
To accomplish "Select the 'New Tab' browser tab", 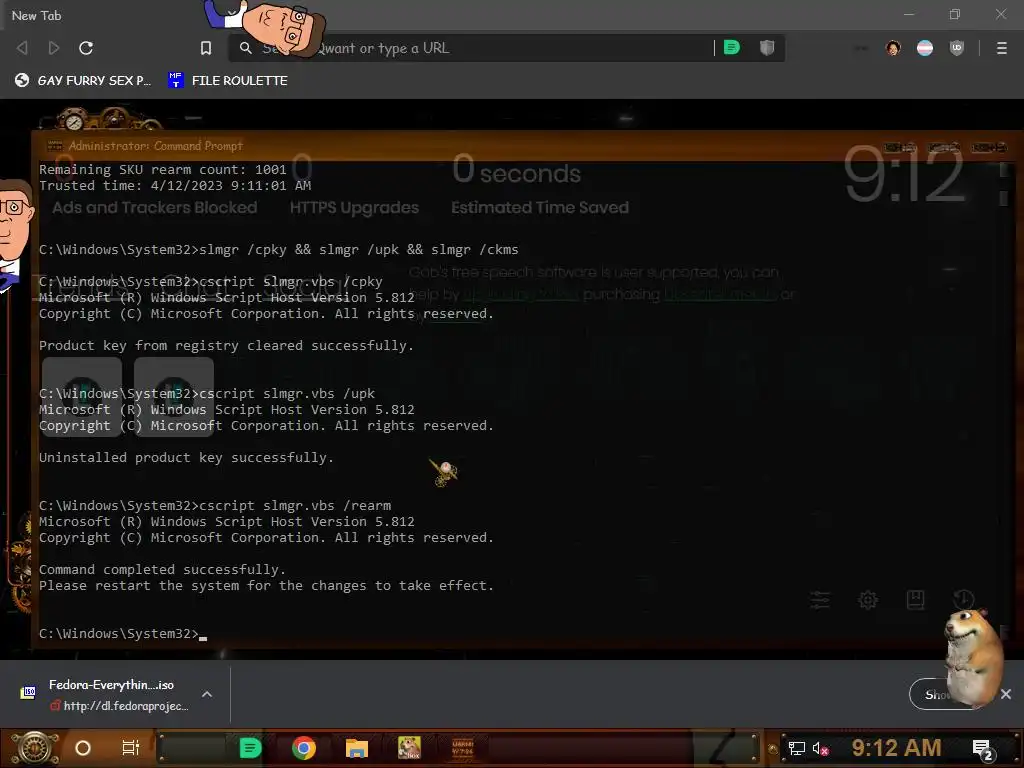I will click(x=37, y=15).
